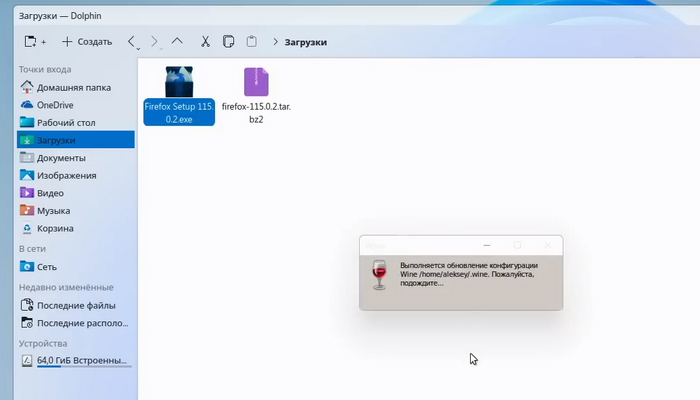Viewport: 700px width, 400px height.
Task: Open Изображения in the sidebar
Action: [75, 175]
